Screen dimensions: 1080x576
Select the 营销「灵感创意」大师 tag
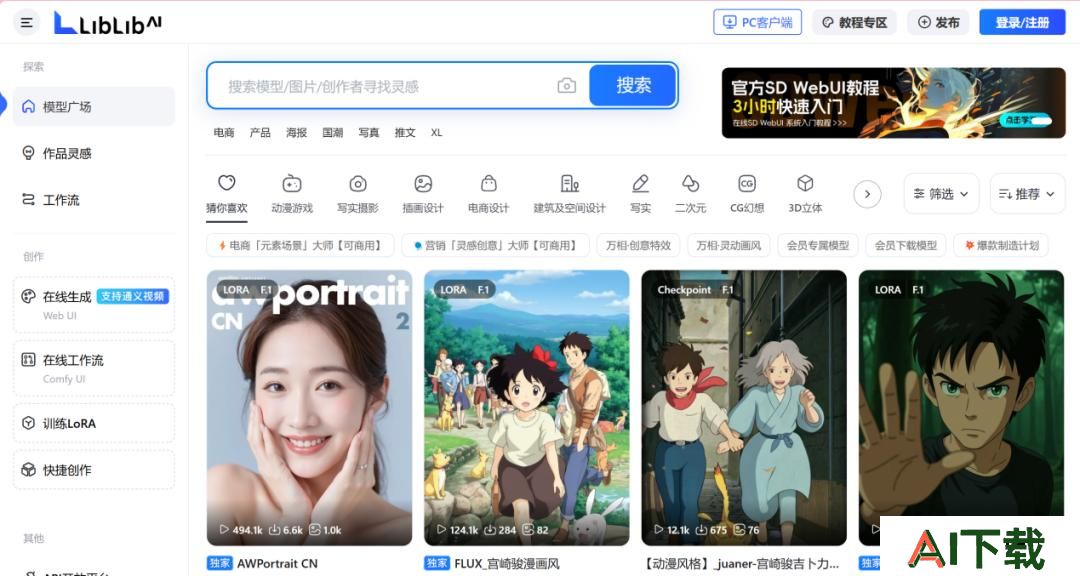pos(496,245)
